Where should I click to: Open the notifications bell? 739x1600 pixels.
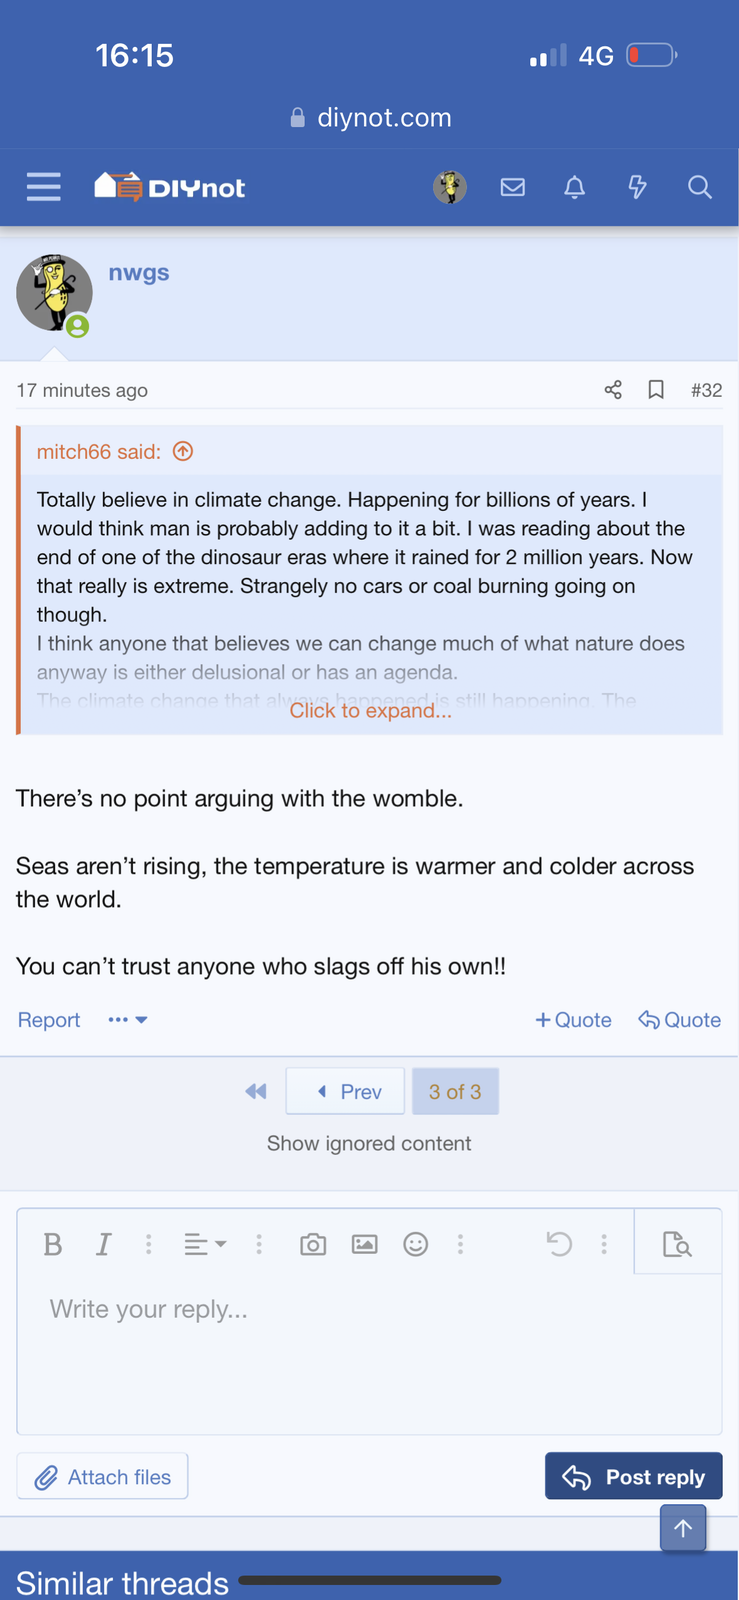click(575, 187)
